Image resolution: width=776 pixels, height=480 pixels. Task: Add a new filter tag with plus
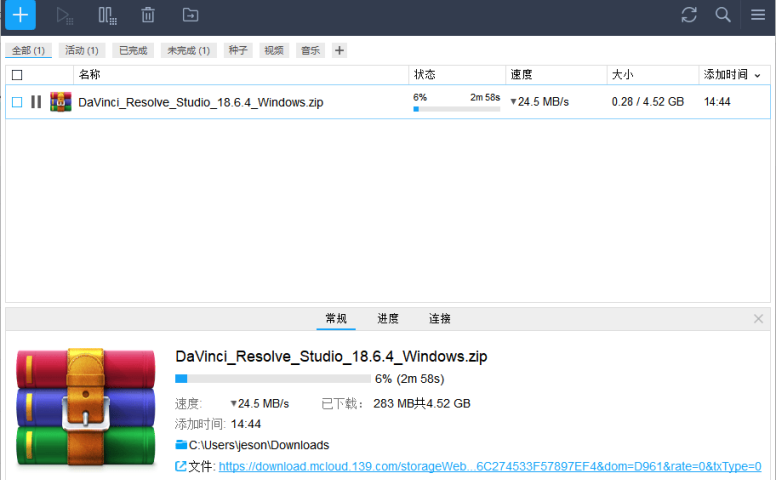pos(339,50)
